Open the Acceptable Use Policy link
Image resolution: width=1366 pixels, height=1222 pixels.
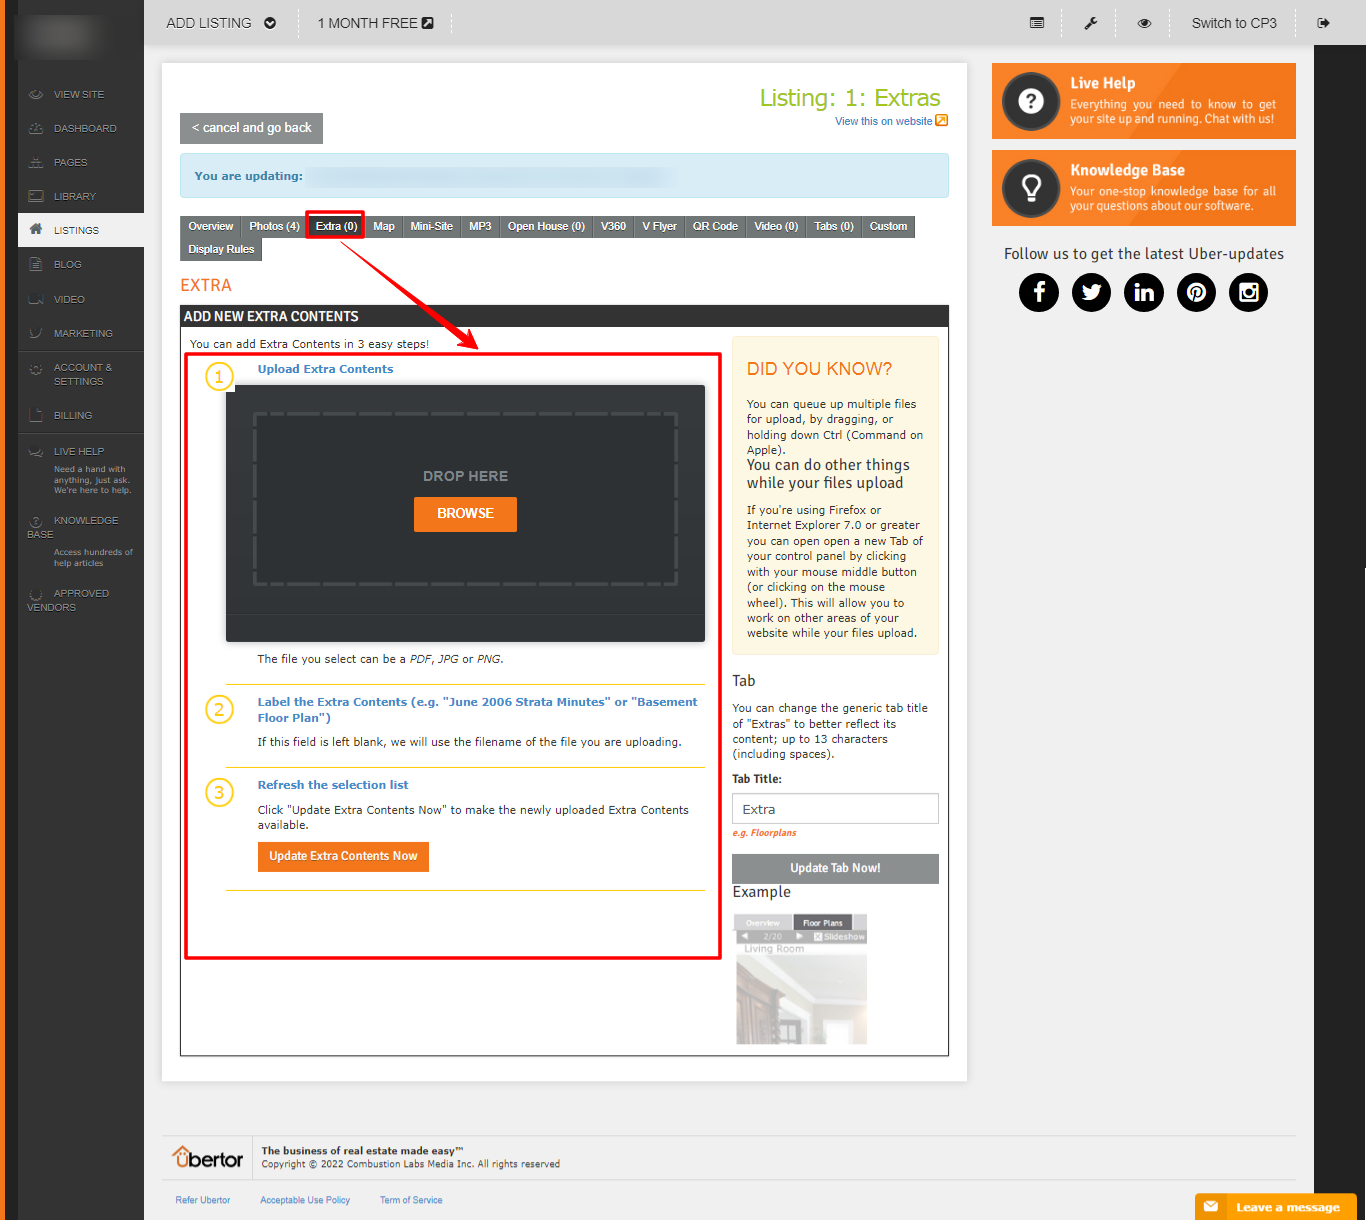tap(305, 1200)
